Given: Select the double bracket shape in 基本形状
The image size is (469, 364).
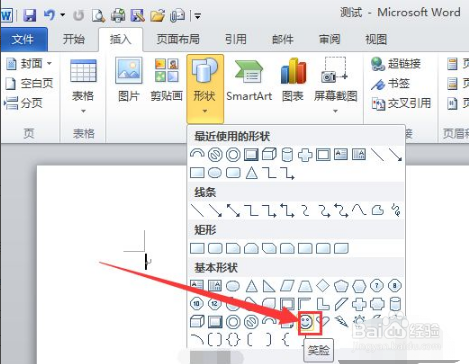Looking at the screenshot, I should click(215, 340).
